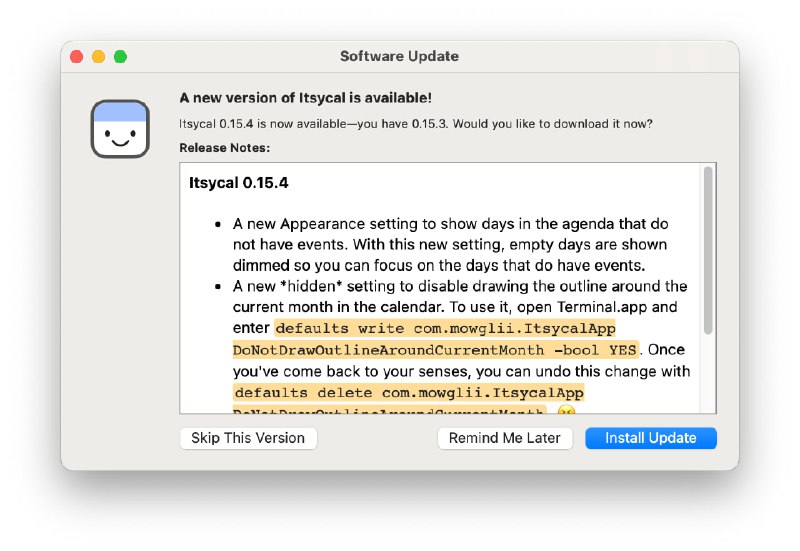Click the 'defaults write com.mowglii.ItsycalApp' code

[x=445, y=328]
